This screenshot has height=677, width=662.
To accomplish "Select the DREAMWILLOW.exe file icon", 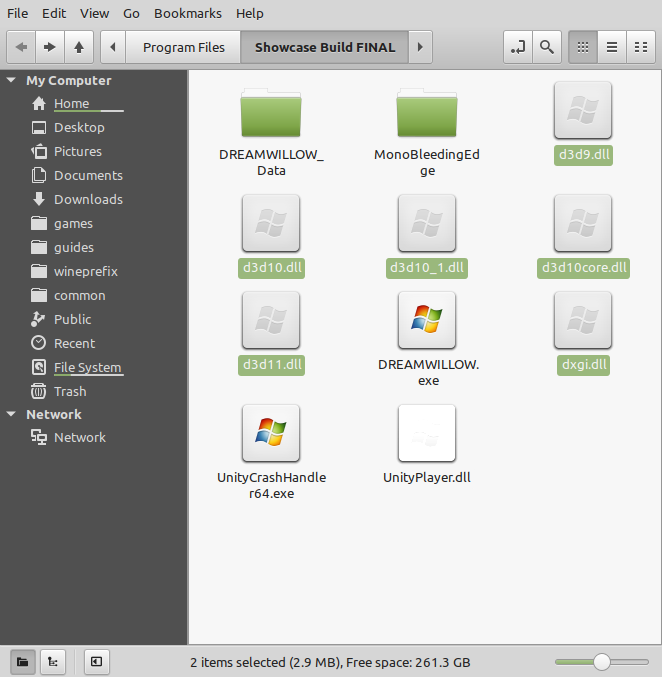I will tap(427, 320).
